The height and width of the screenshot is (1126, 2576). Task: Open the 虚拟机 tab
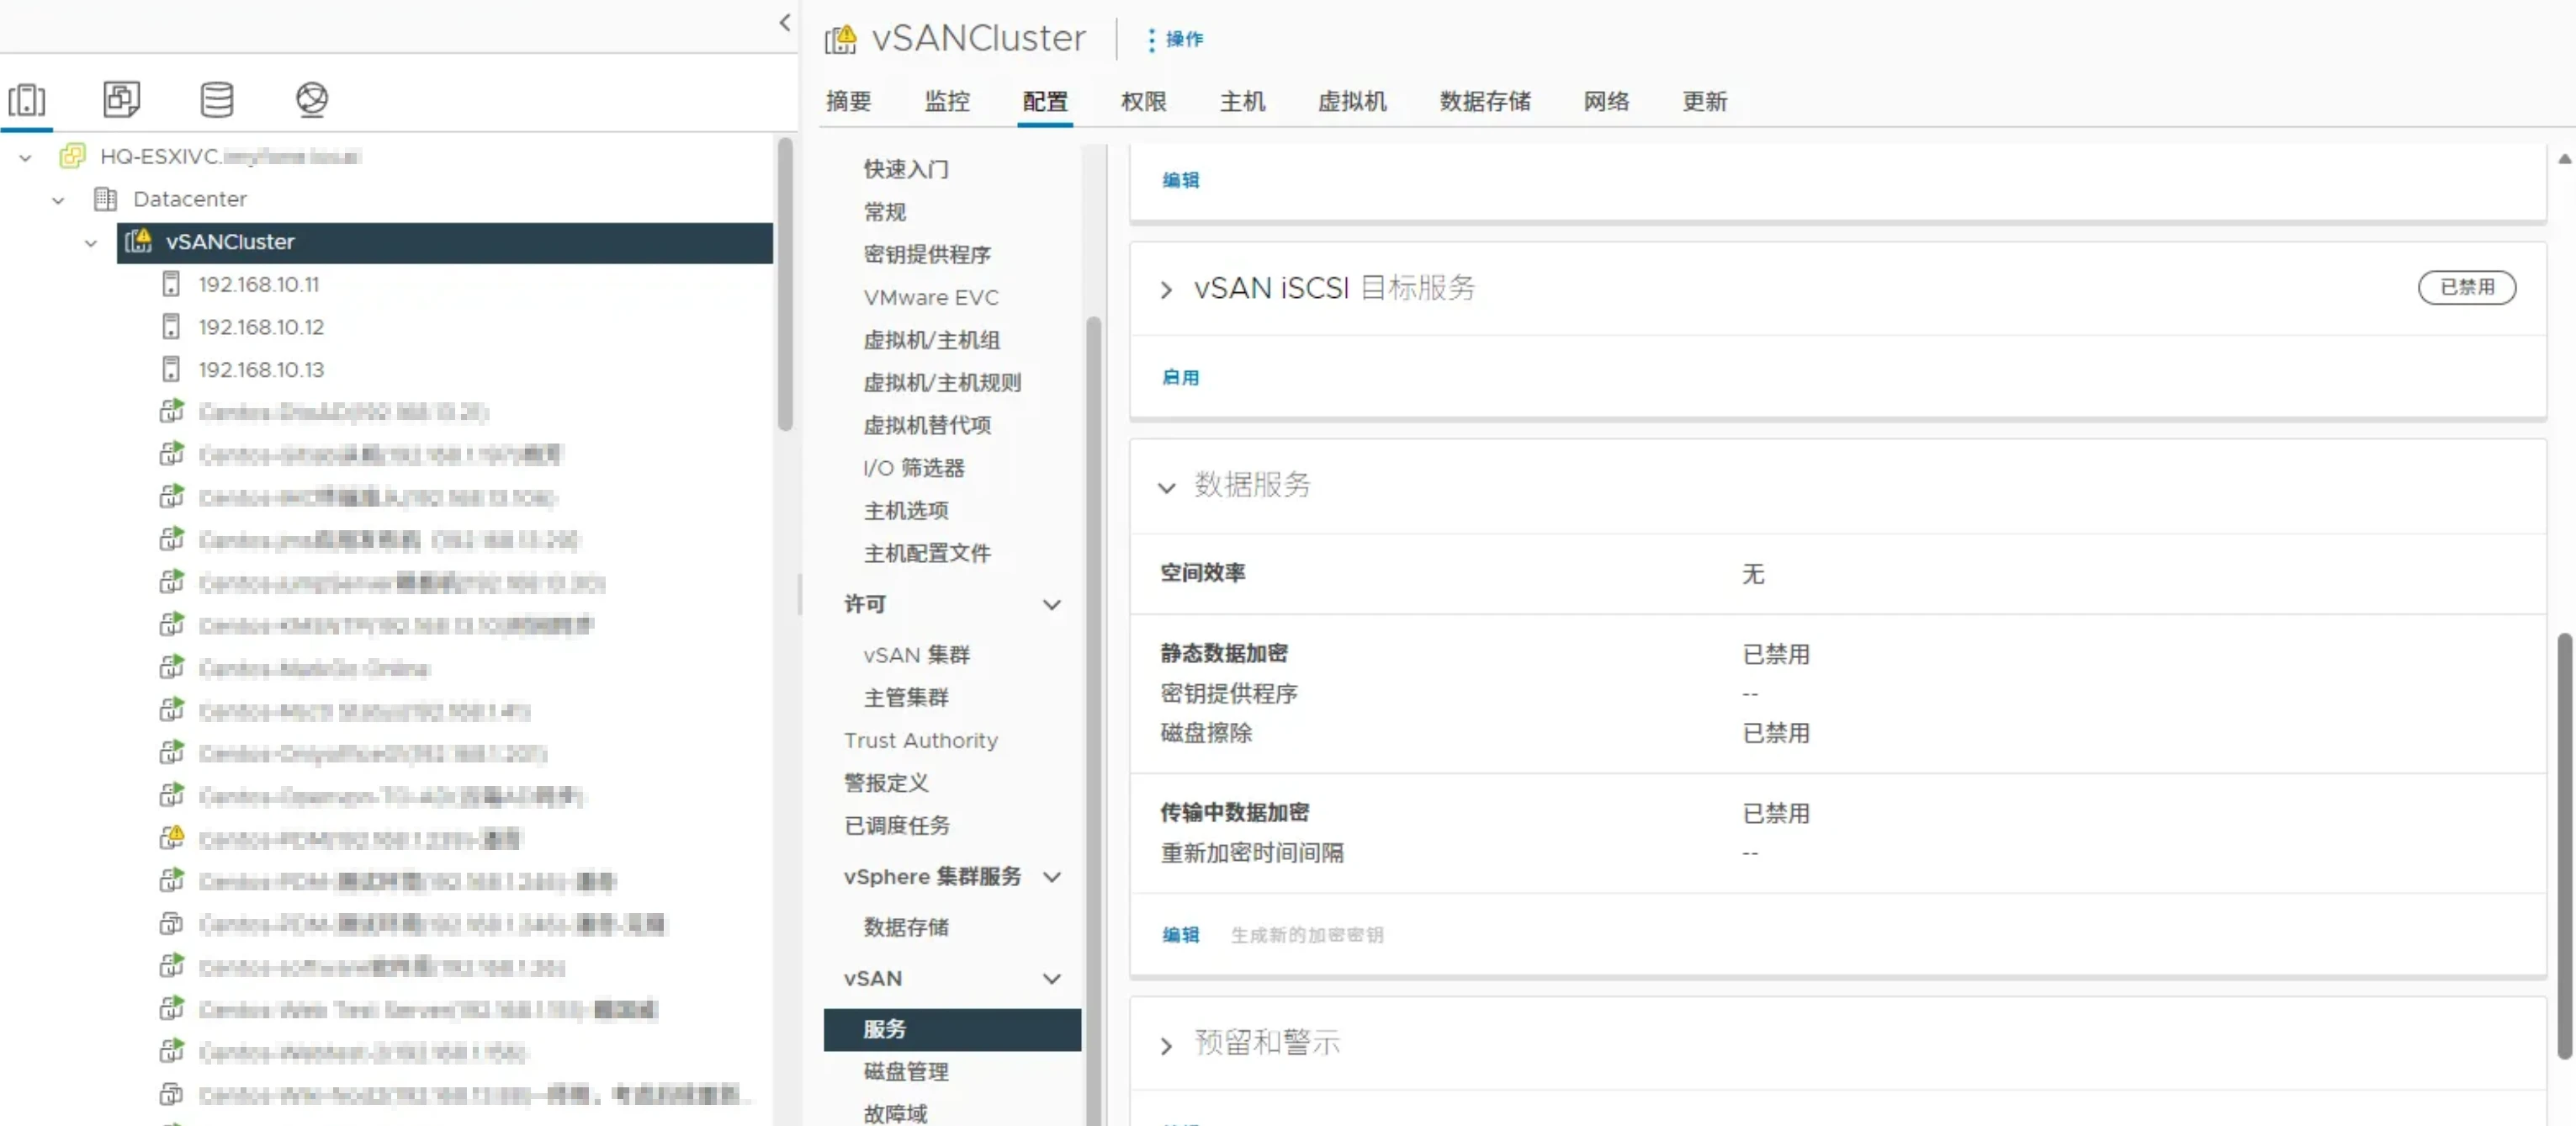click(x=1352, y=101)
